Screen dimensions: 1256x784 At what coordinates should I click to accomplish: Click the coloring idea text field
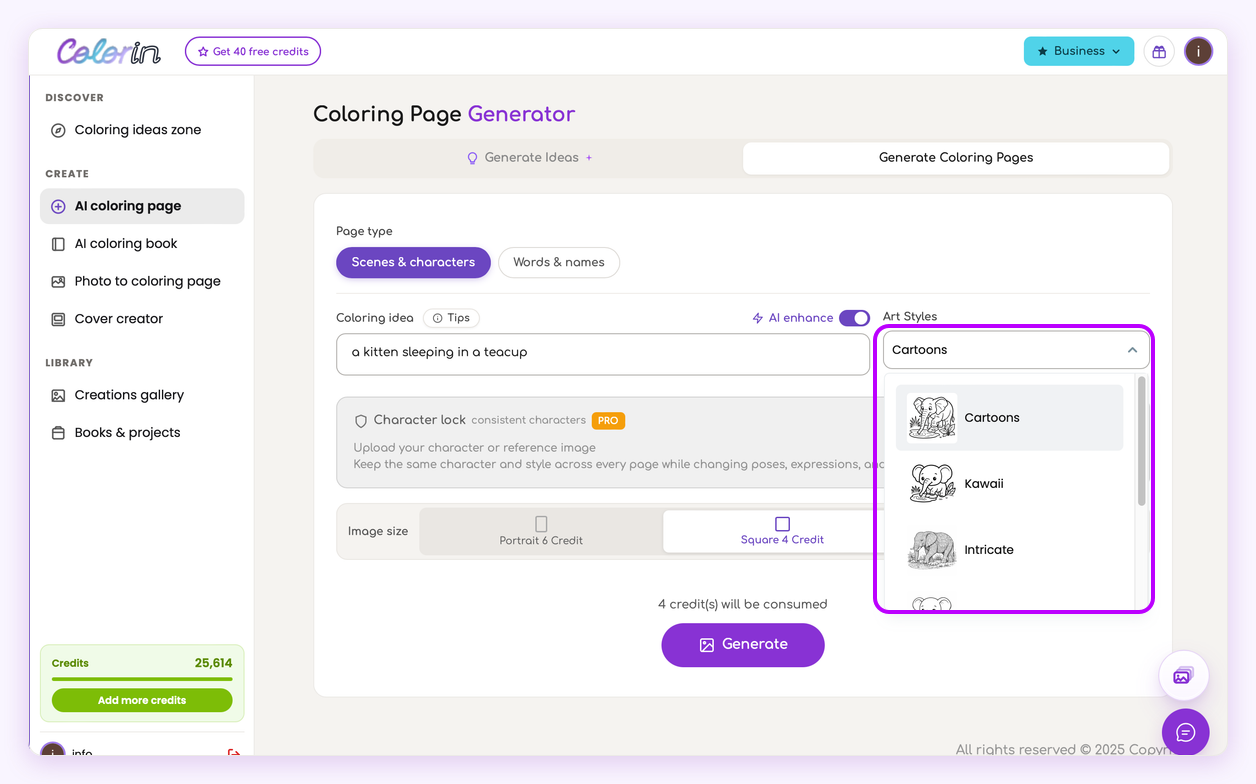click(603, 354)
